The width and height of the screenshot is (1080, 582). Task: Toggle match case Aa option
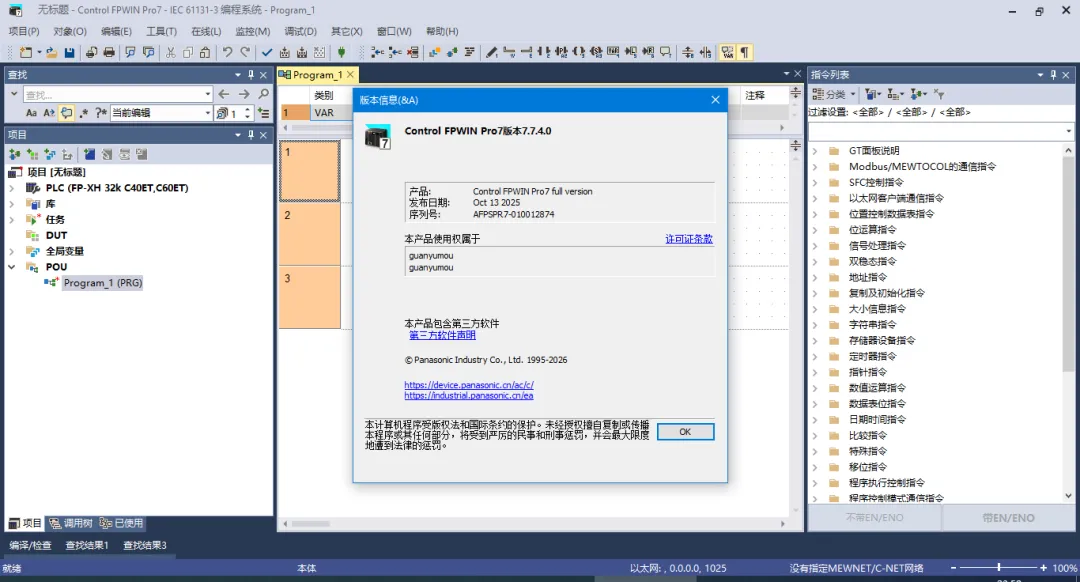pyautogui.click(x=31, y=113)
